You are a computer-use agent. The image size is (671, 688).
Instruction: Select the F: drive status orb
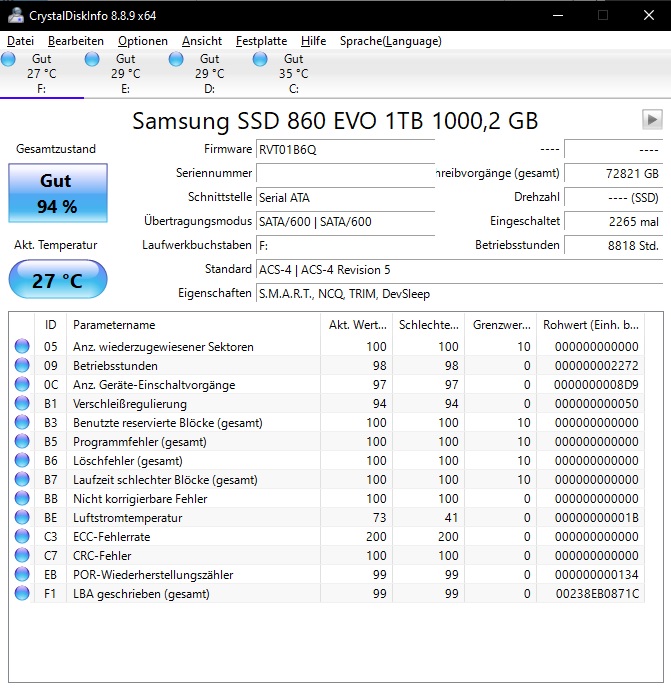[8, 59]
